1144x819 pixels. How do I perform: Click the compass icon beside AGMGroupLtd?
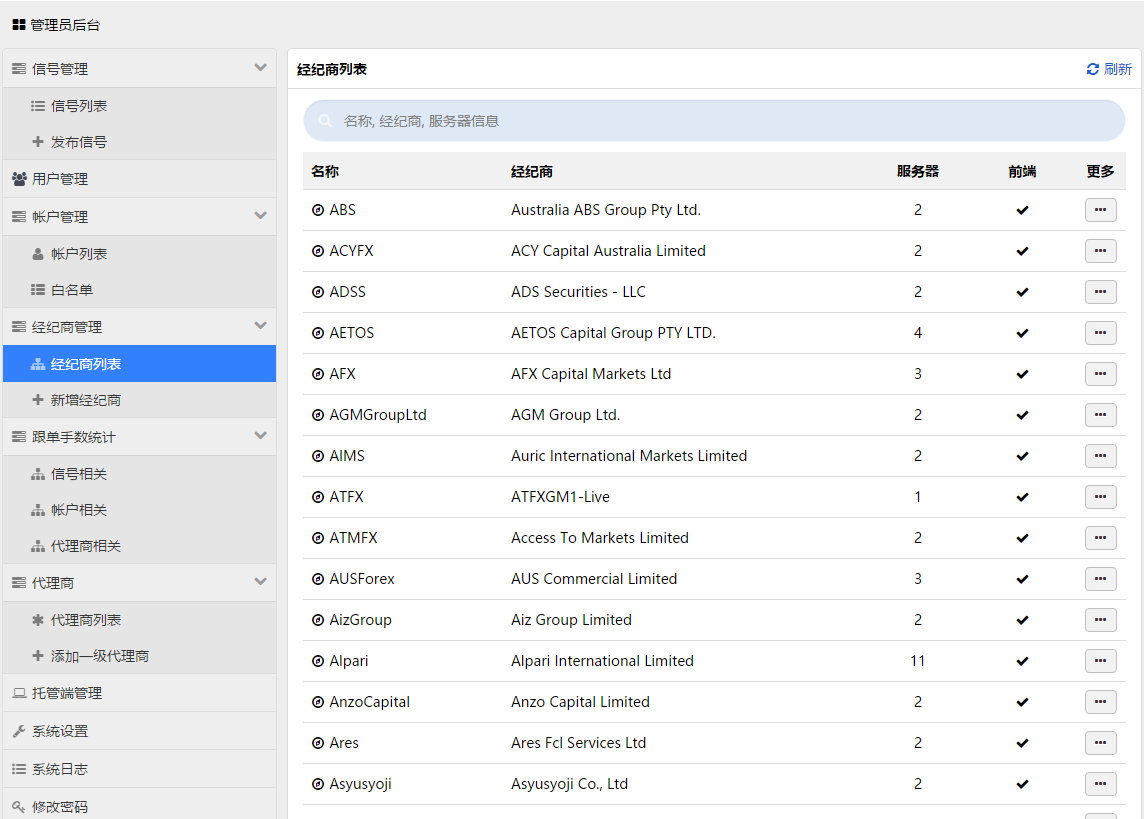318,415
